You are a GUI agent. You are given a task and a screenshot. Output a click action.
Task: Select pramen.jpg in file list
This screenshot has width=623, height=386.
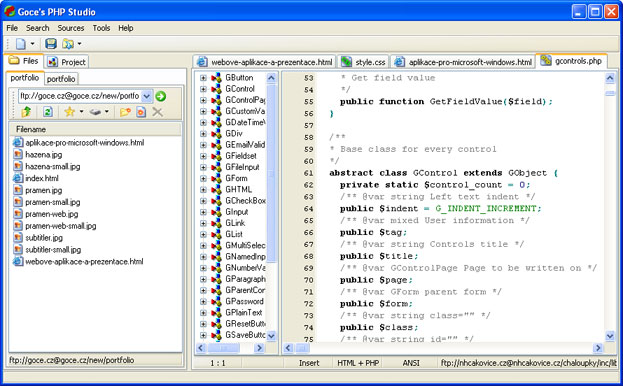tap(44, 190)
